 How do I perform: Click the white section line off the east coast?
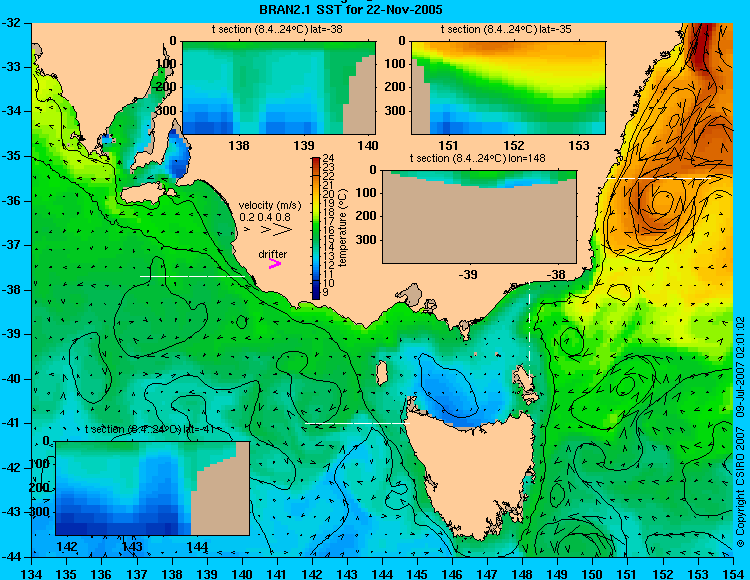[x=659, y=178]
